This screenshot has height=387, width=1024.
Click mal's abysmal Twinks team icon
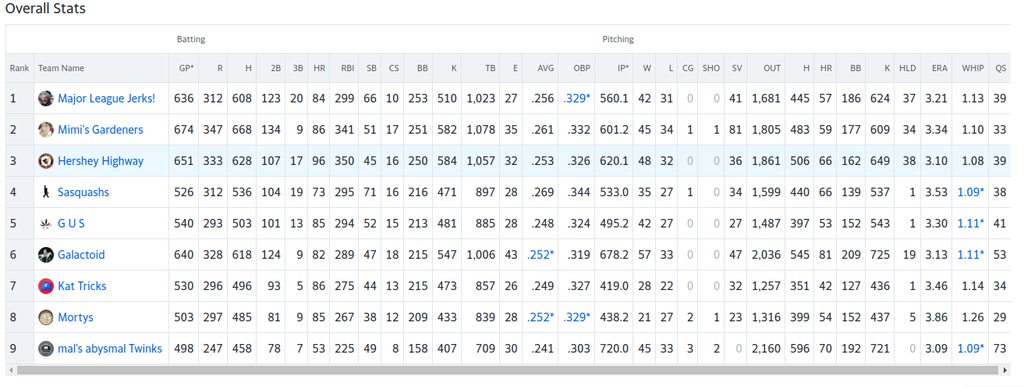click(46, 348)
